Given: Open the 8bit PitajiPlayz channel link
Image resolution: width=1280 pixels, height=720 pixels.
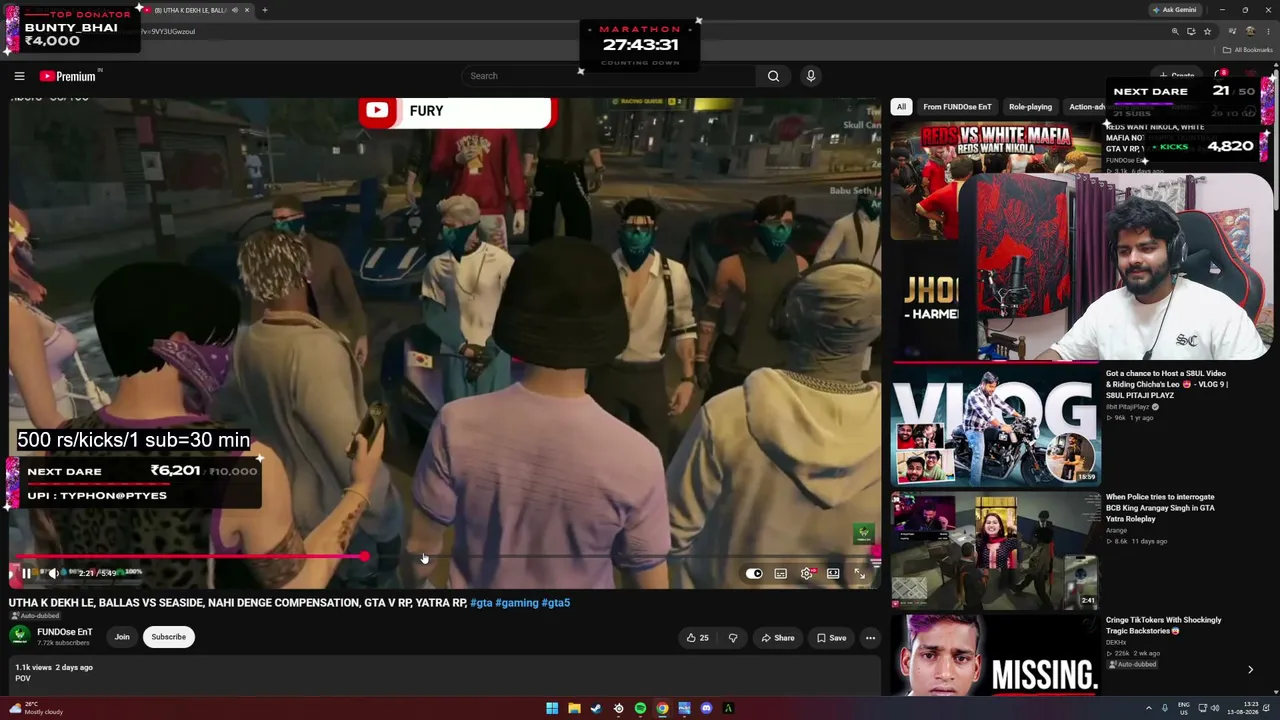Looking at the screenshot, I should click(x=1128, y=407).
